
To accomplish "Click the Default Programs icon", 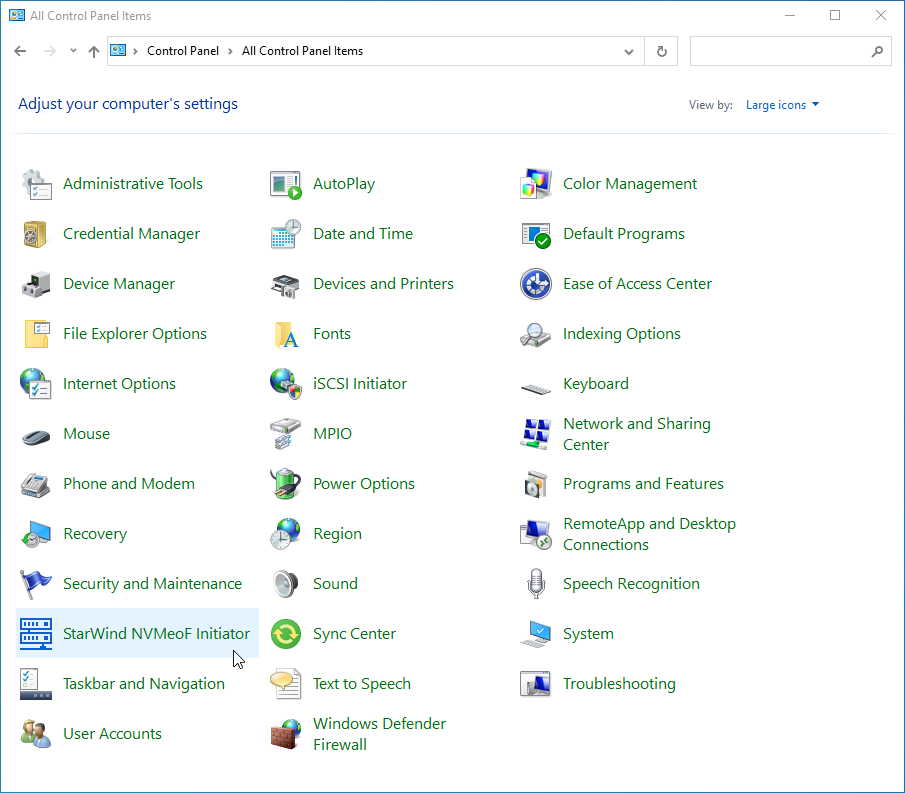I will coord(536,234).
